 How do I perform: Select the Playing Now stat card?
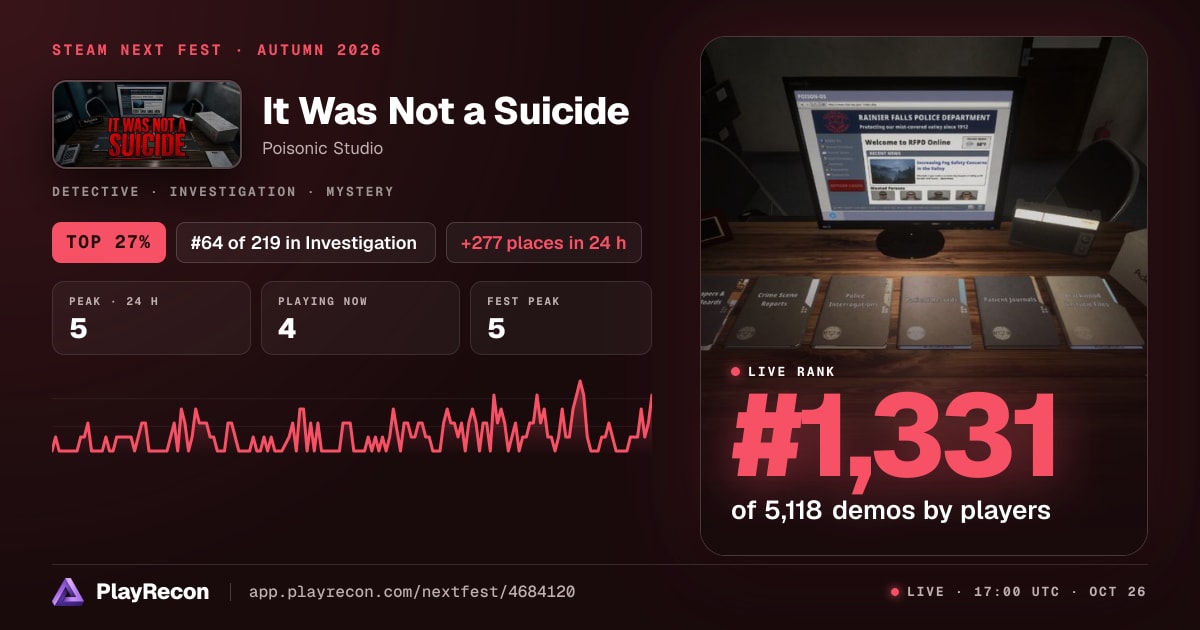(360, 318)
